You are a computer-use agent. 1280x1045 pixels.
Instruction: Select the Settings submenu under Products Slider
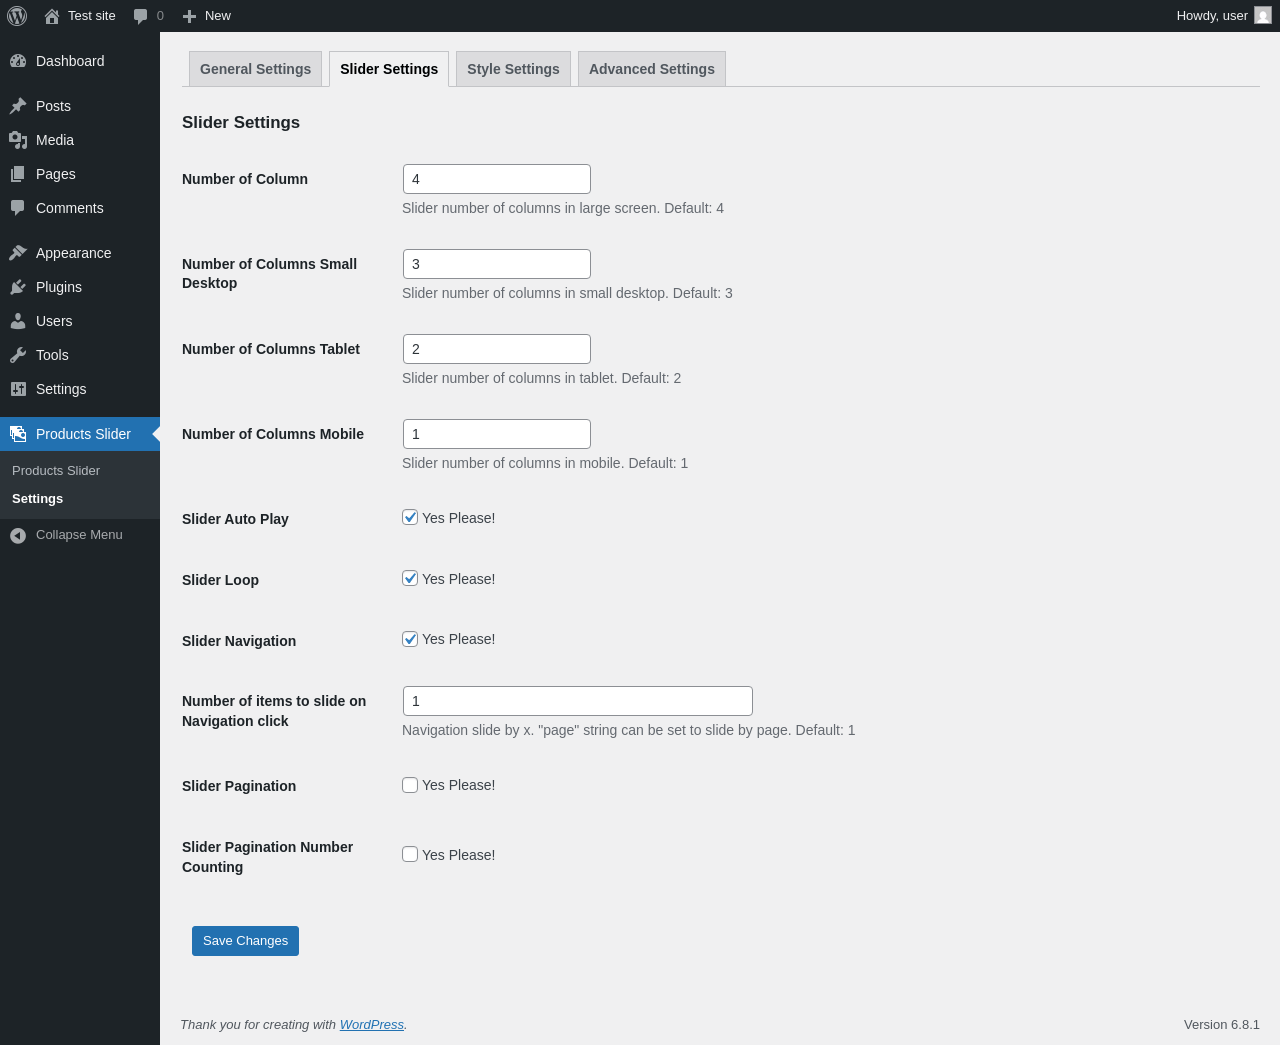click(37, 498)
